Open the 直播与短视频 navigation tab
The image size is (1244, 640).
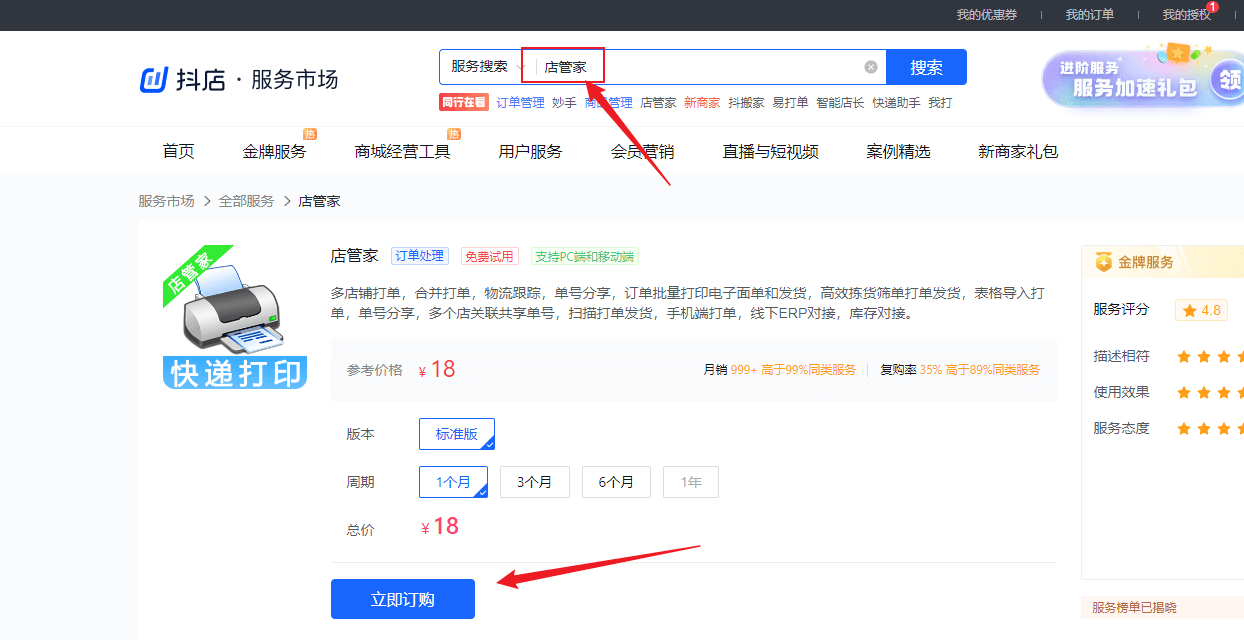click(x=770, y=152)
